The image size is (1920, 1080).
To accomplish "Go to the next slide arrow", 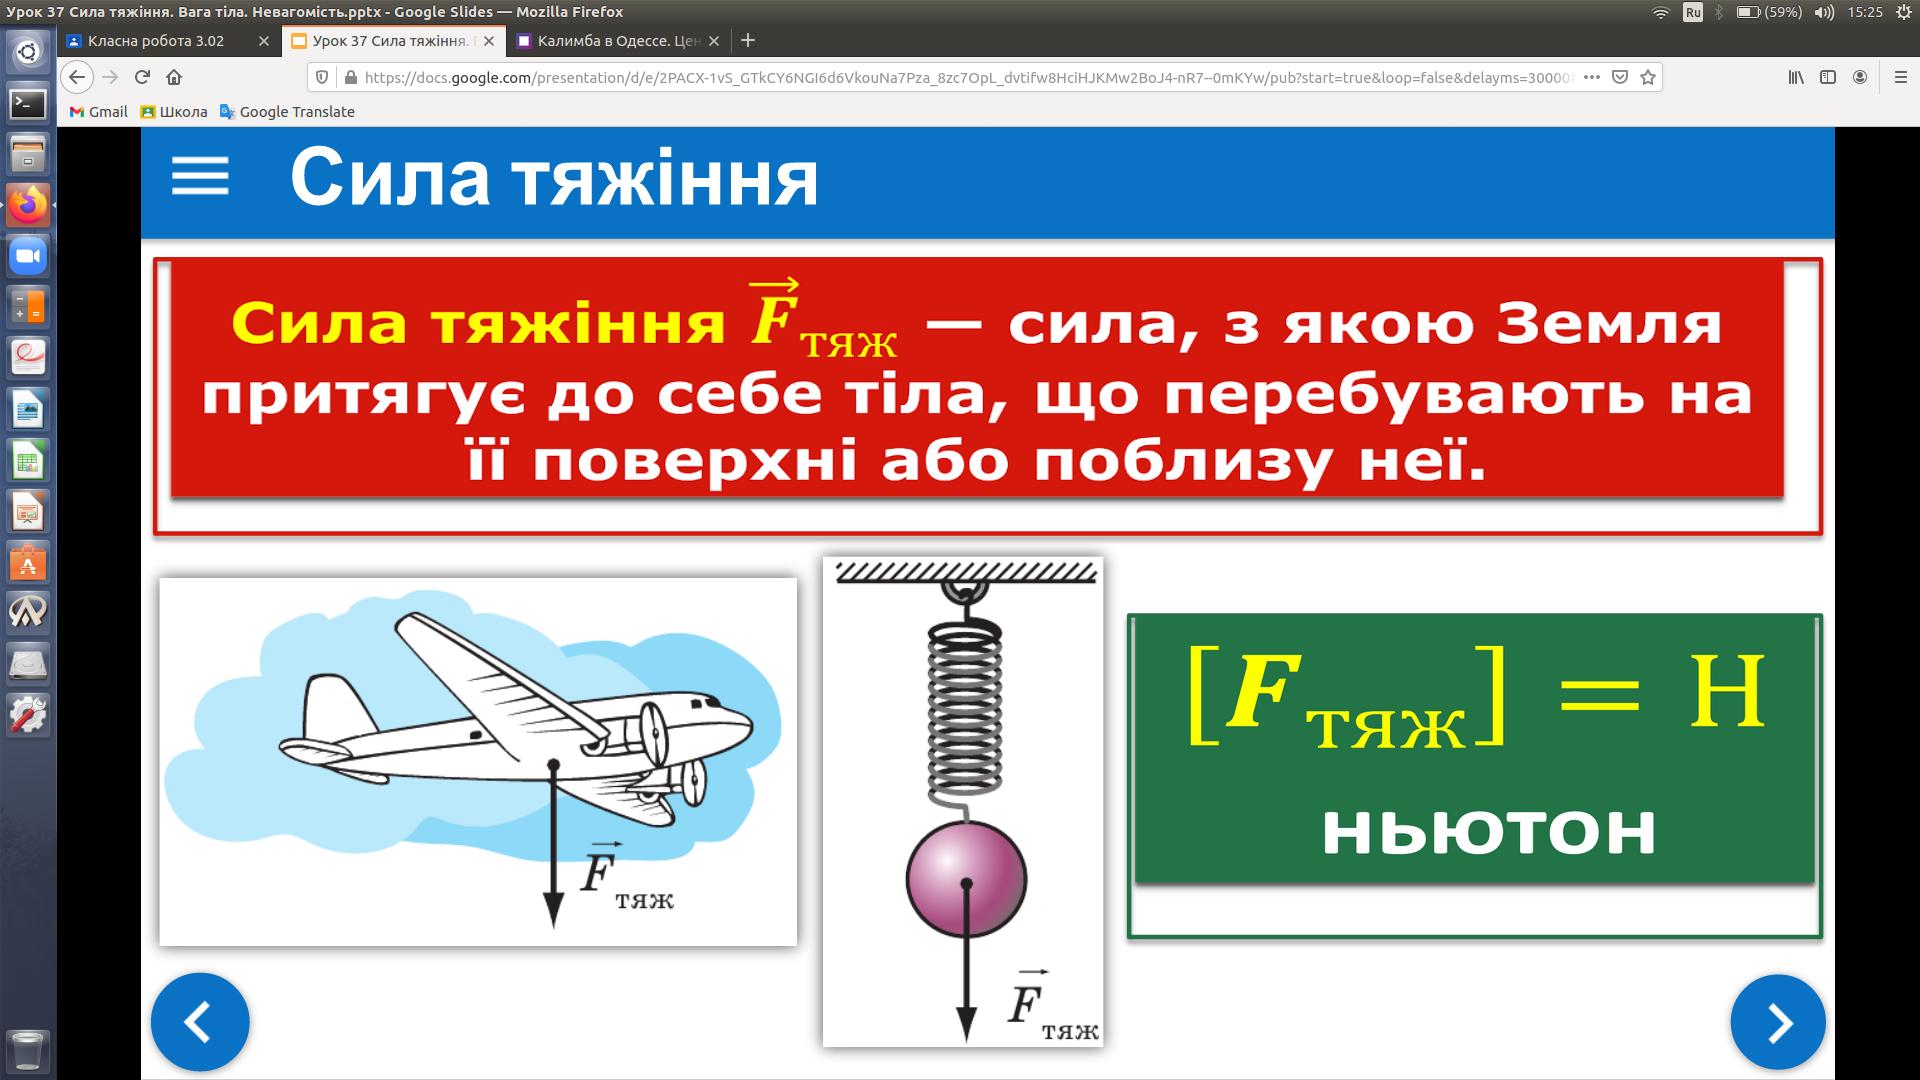I will pyautogui.click(x=1778, y=1022).
